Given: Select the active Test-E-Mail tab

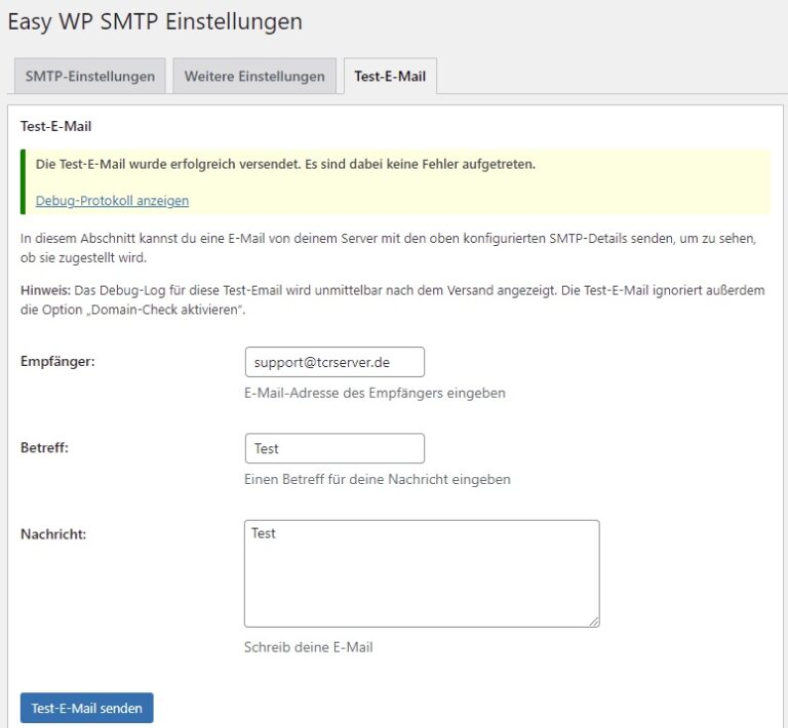Looking at the screenshot, I should coord(389,77).
